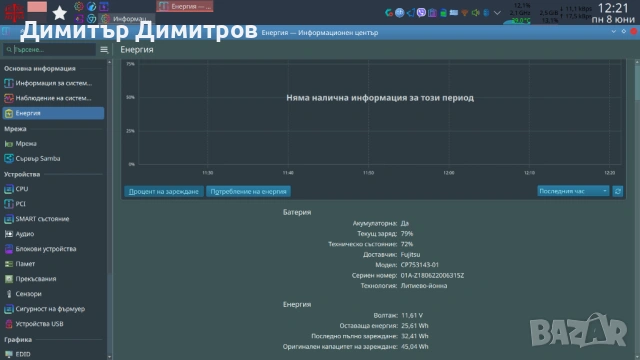Open the application launcher in the top panel

click(14, 12)
